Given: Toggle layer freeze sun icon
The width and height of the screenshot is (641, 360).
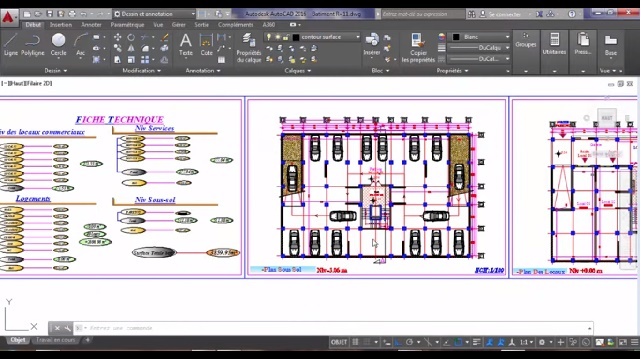Looking at the screenshot, I should pyautogui.click(x=278, y=37).
